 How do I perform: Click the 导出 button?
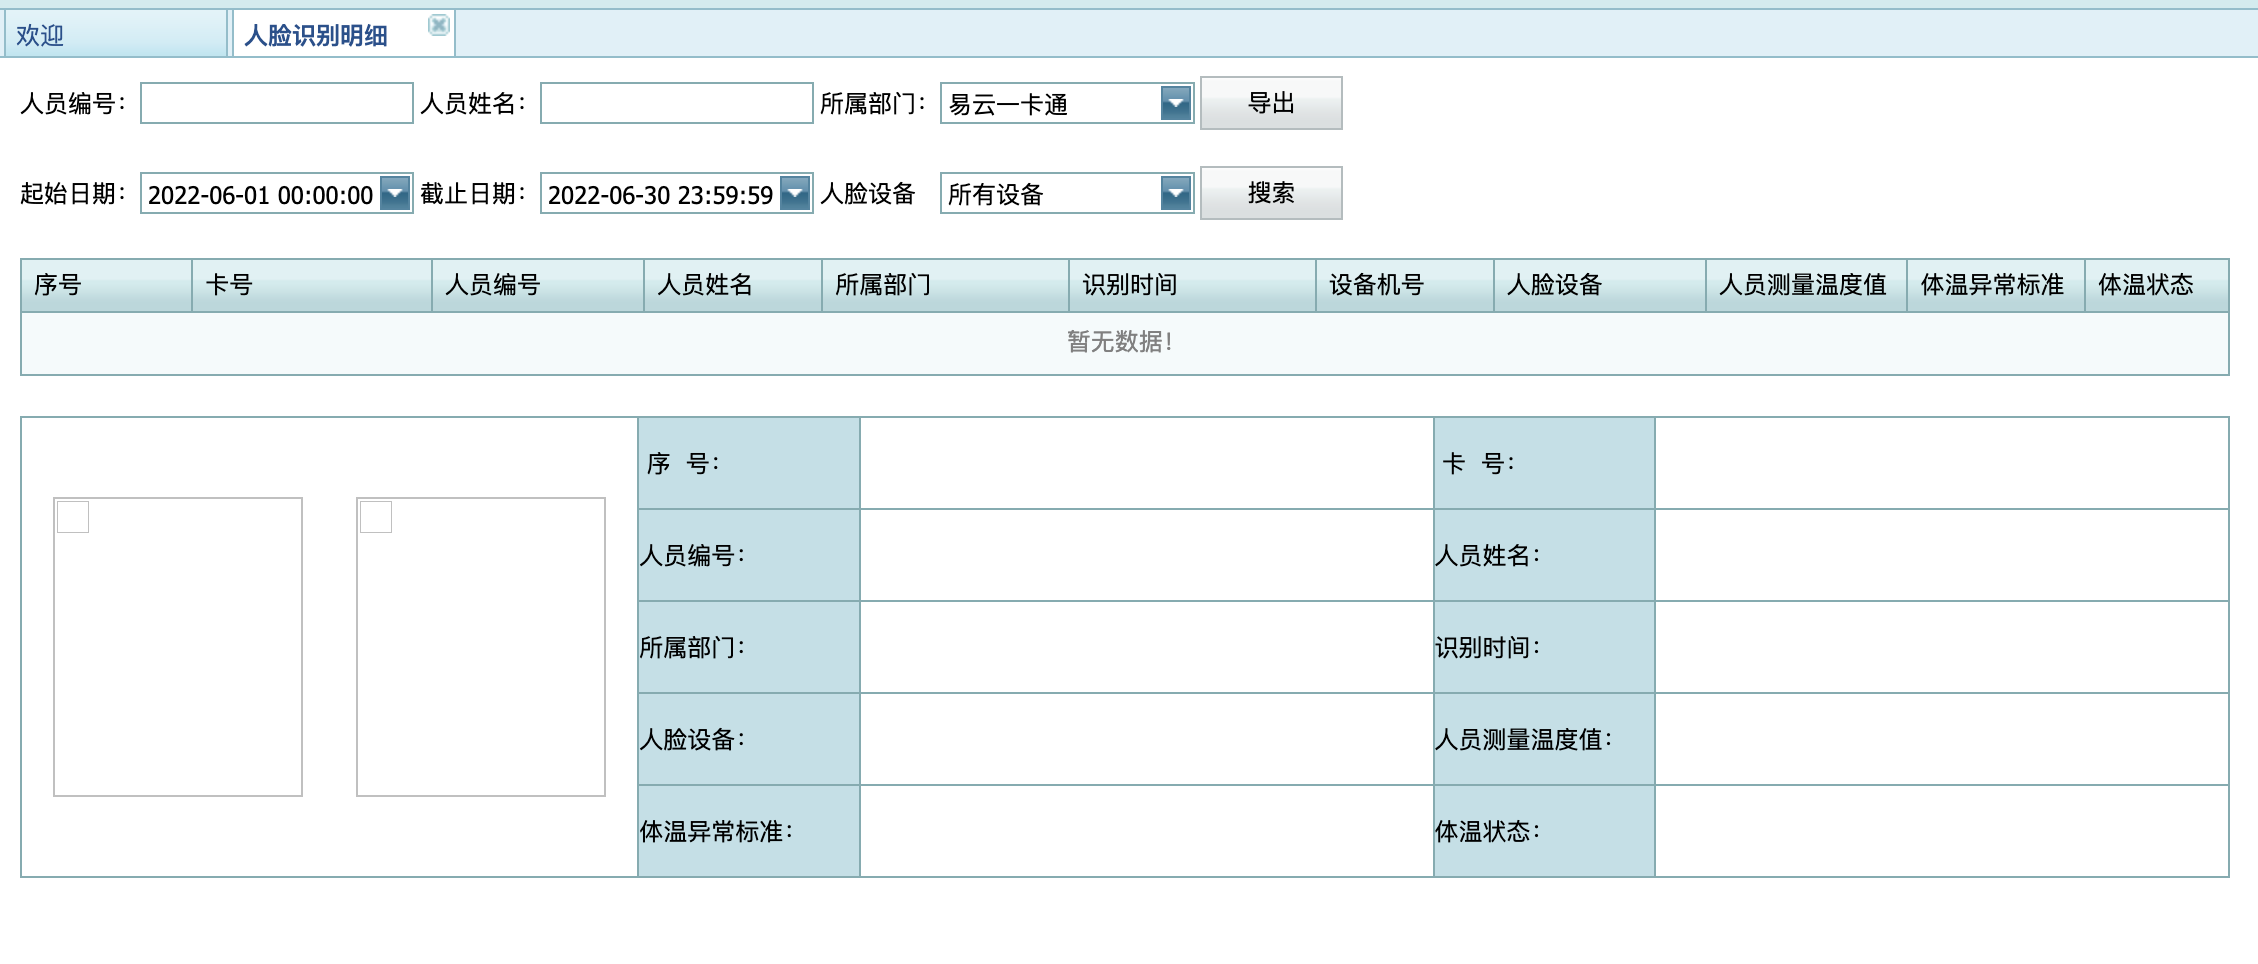[1271, 103]
